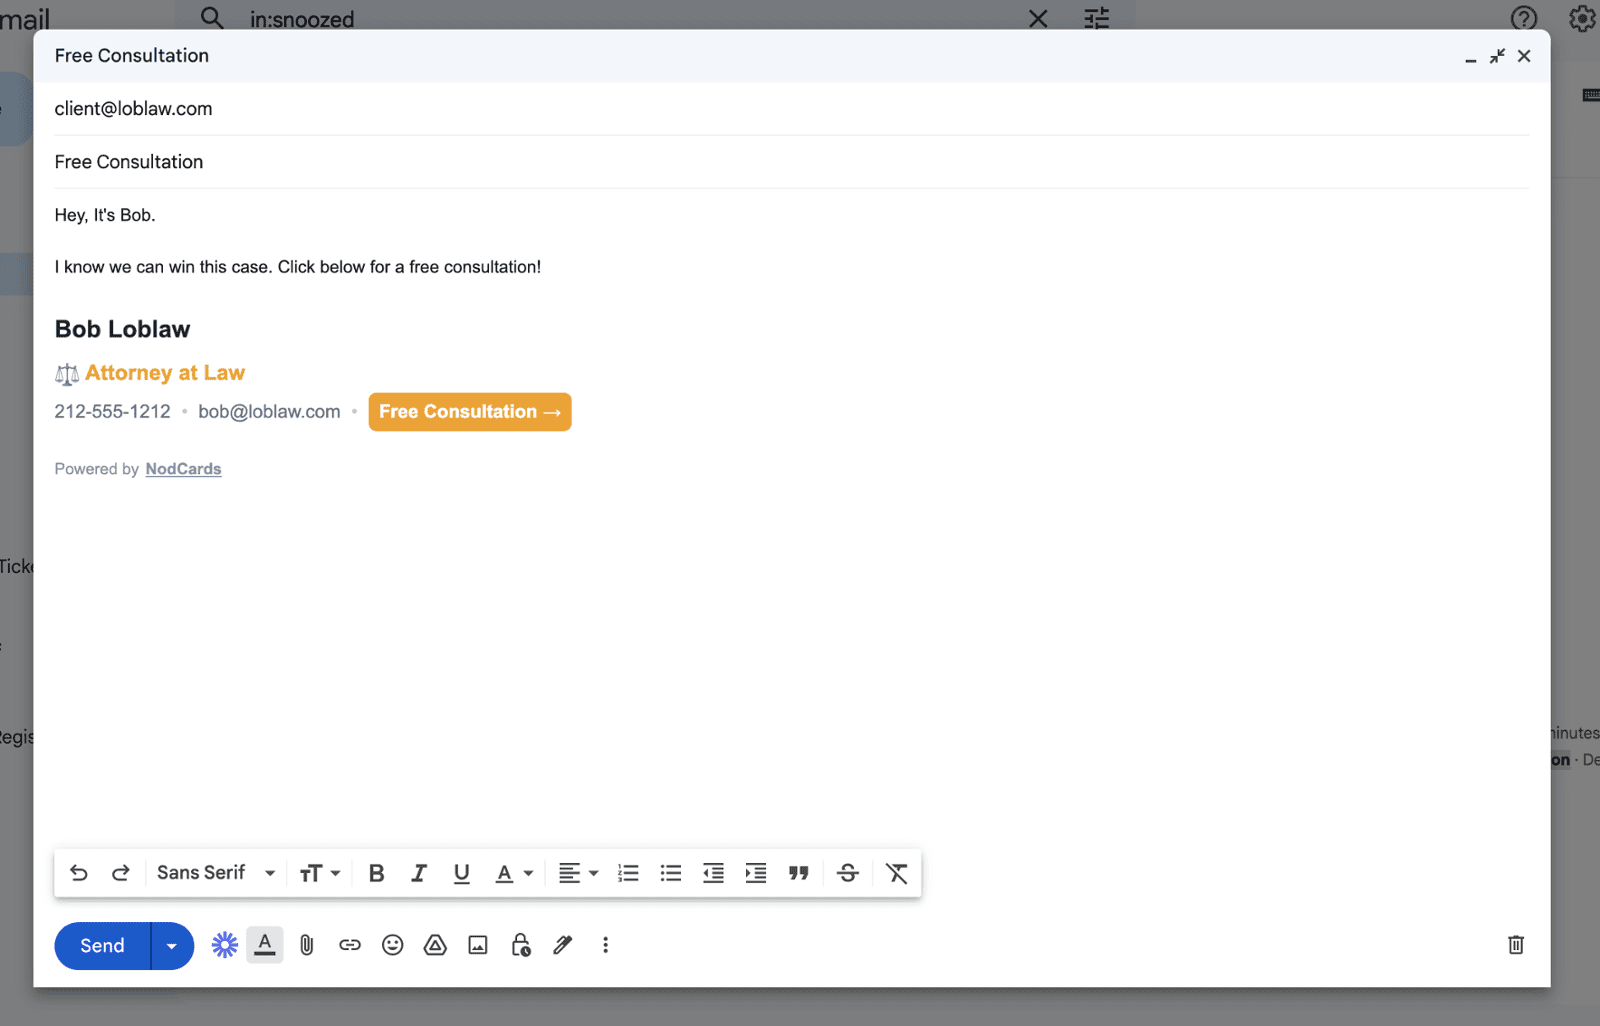
Task: Toggle italic formatting
Action: pyautogui.click(x=419, y=873)
